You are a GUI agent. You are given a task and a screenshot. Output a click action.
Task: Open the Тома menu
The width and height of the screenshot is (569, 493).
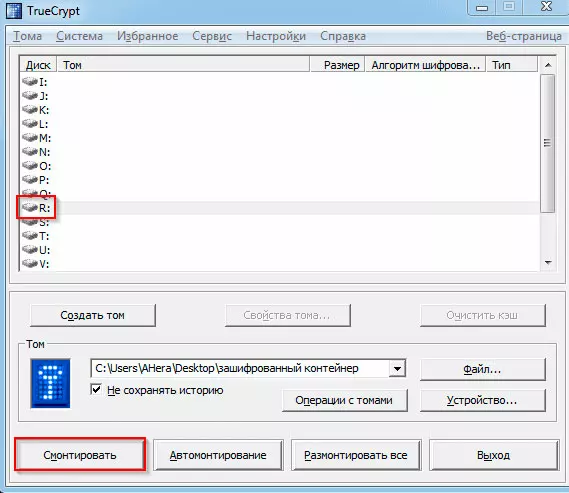click(x=28, y=36)
